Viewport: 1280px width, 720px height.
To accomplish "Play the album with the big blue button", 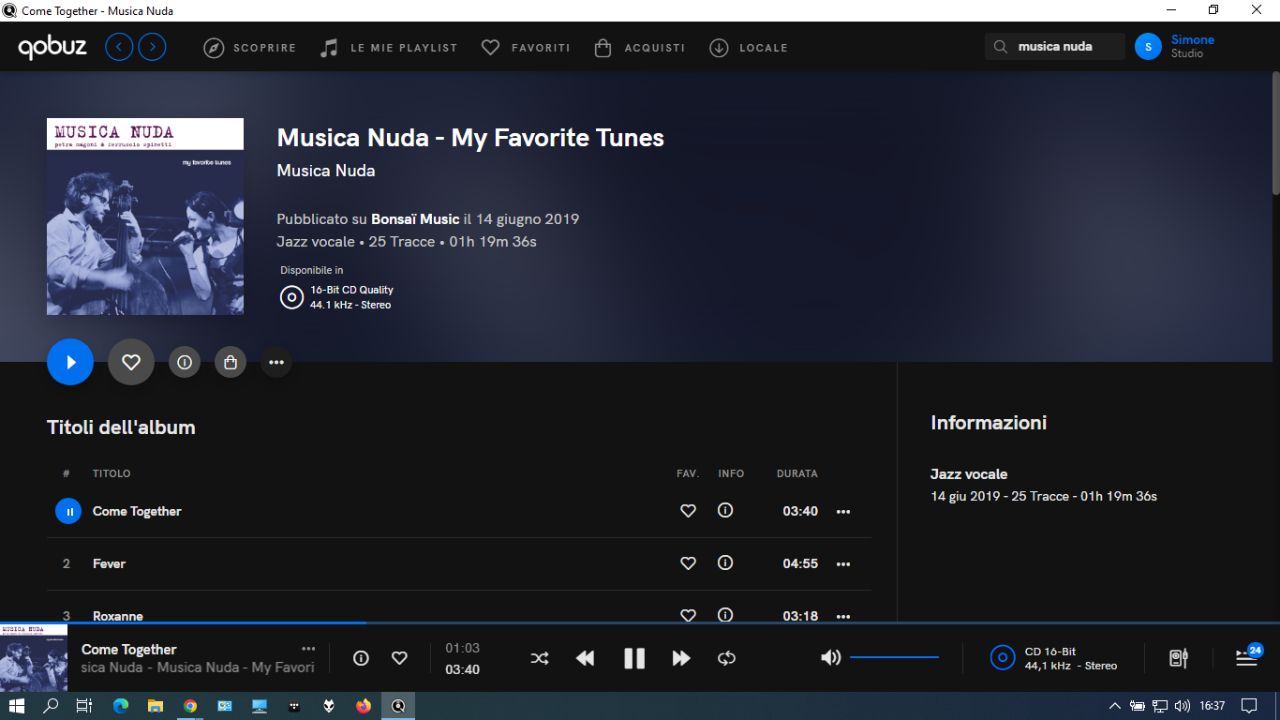I will tap(70, 362).
